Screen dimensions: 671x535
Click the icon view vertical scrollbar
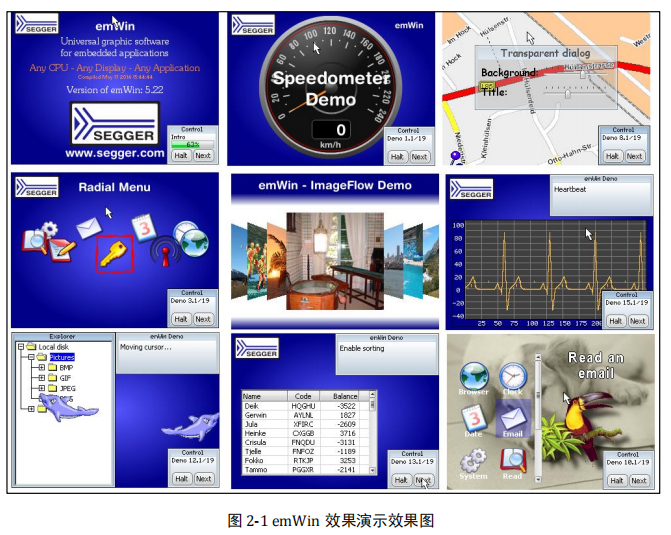pos(538,418)
